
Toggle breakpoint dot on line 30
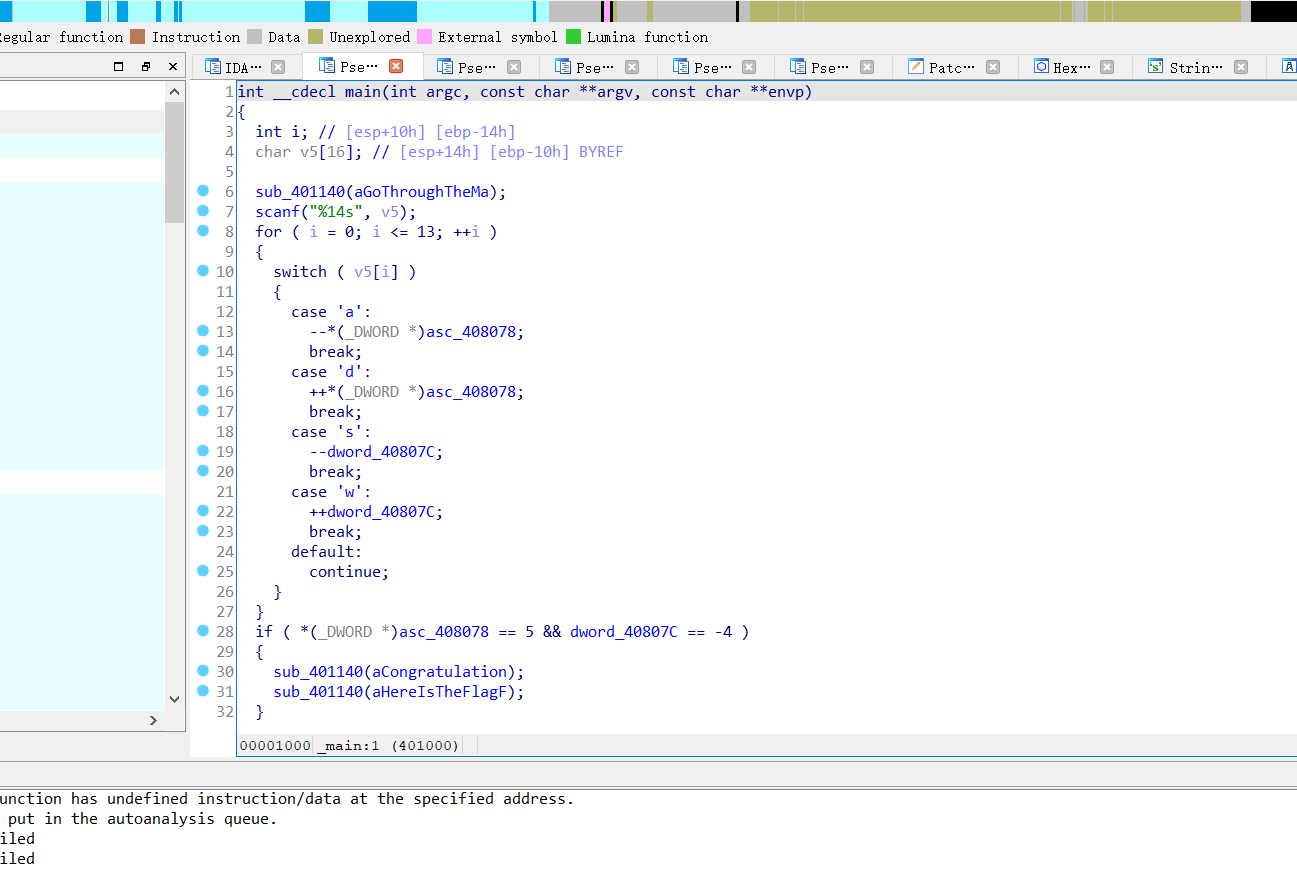[203, 671]
